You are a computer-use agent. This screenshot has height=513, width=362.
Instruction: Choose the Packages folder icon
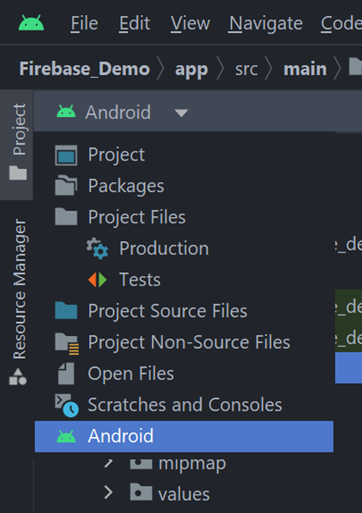point(66,186)
